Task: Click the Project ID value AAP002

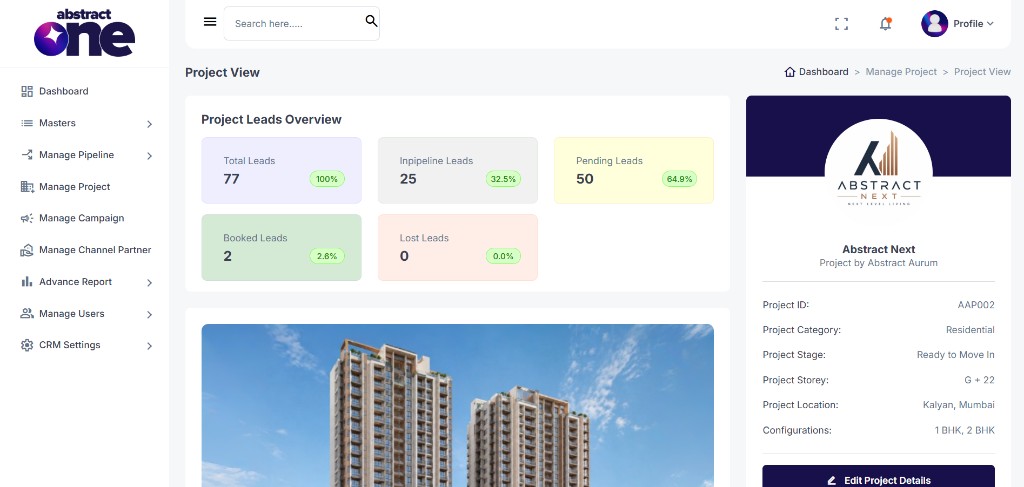Action: 976,305
